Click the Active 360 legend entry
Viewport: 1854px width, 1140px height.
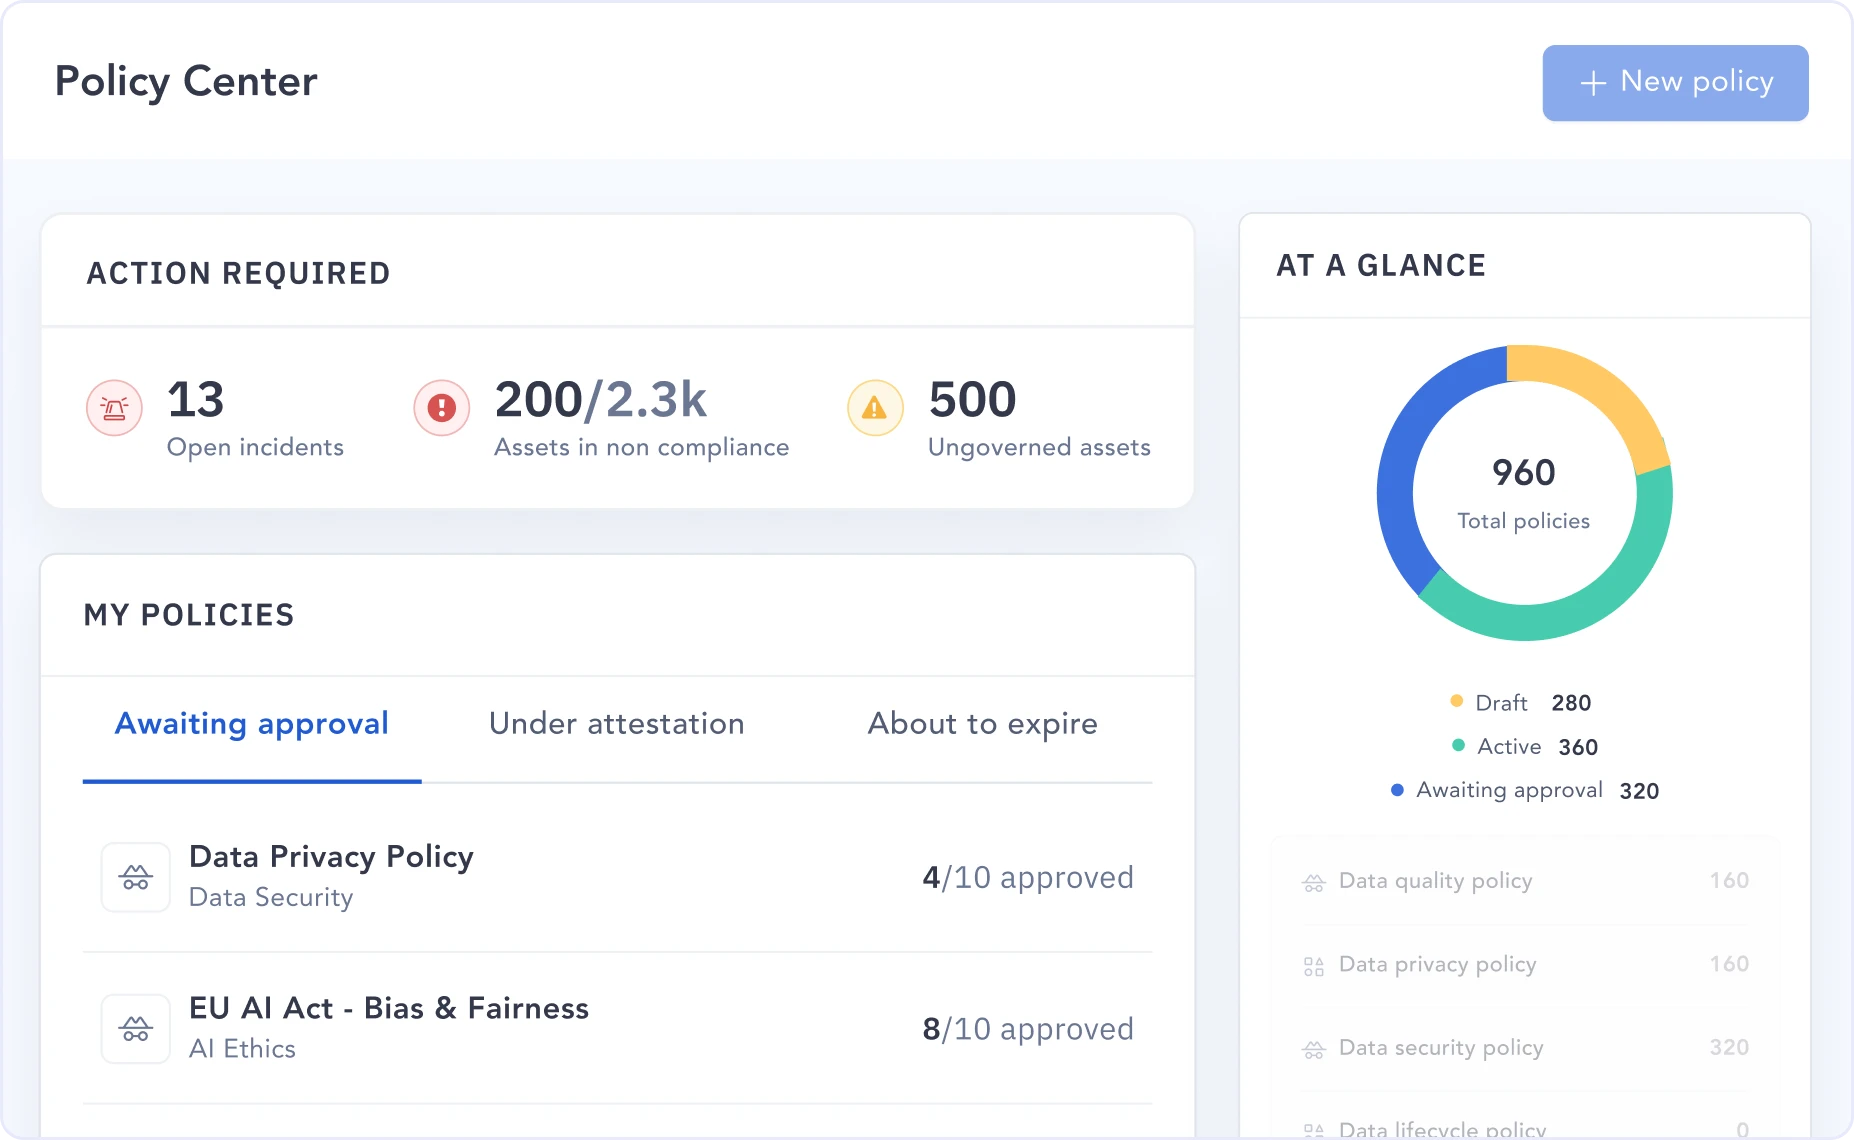click(x=1525, y=747)
